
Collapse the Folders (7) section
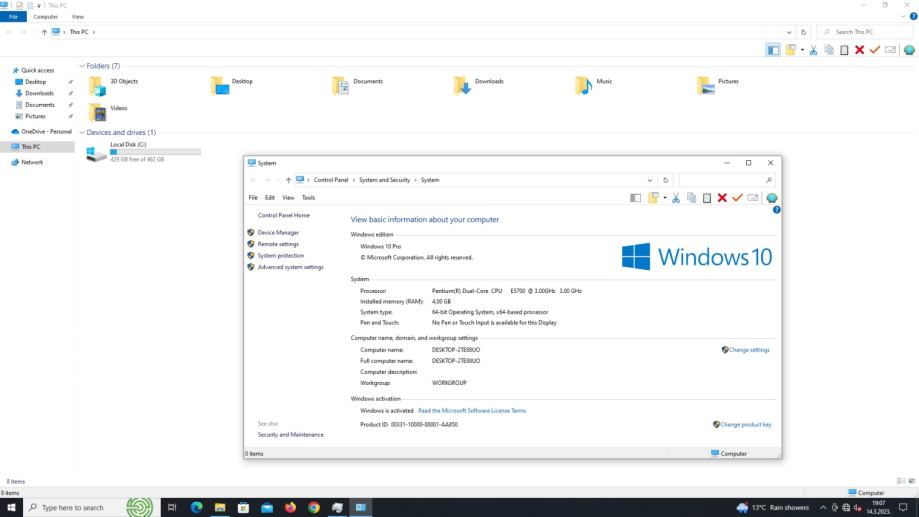[x=81, y=66]
